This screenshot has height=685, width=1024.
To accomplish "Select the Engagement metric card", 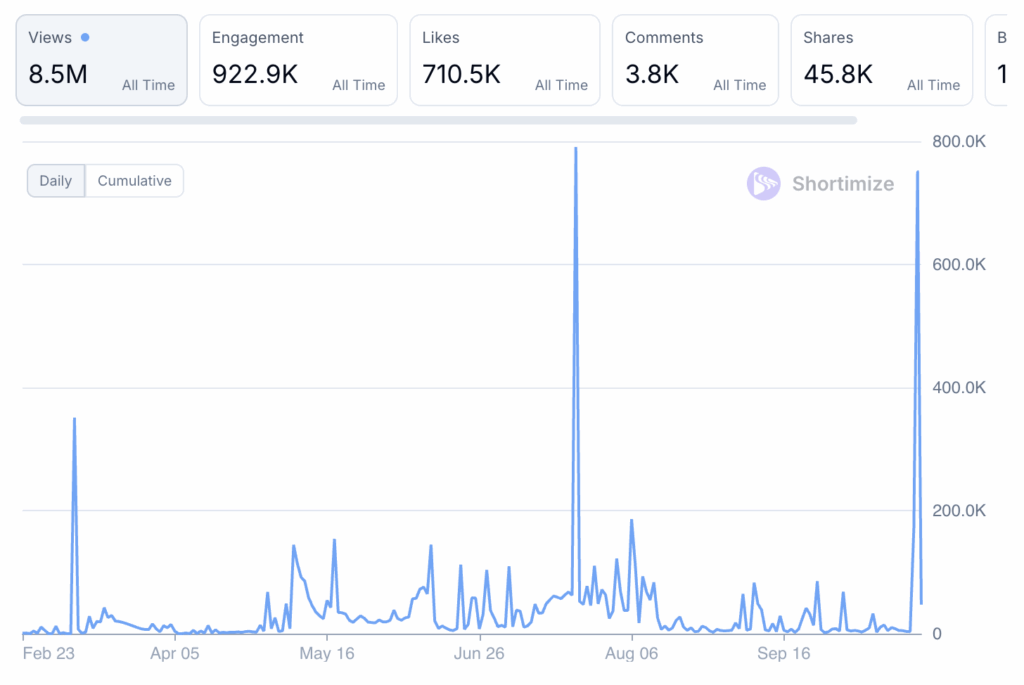I will coord(298,60).
